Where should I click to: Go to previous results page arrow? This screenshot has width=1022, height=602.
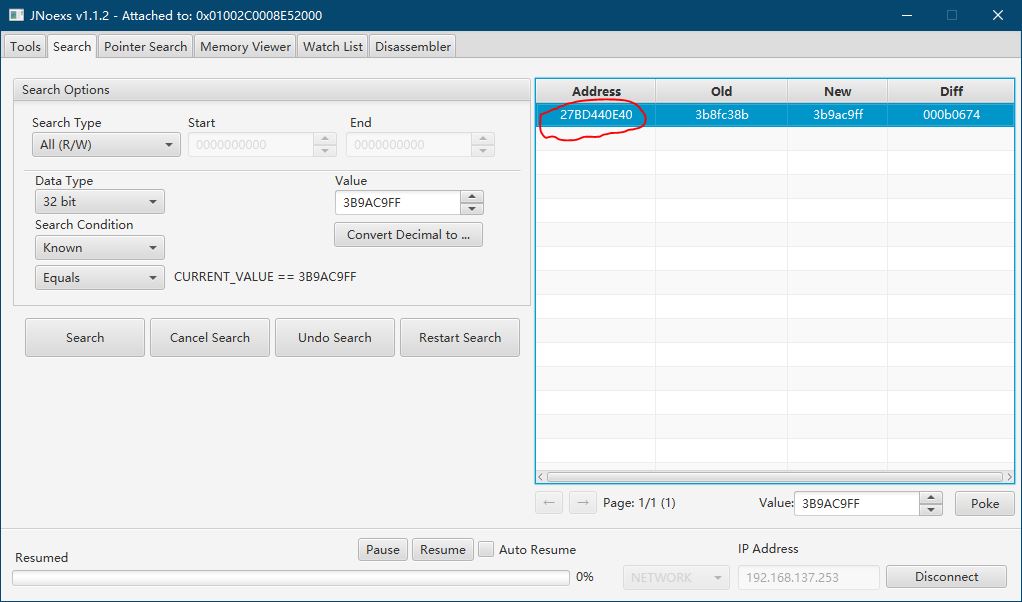click(x=549, y=503)
